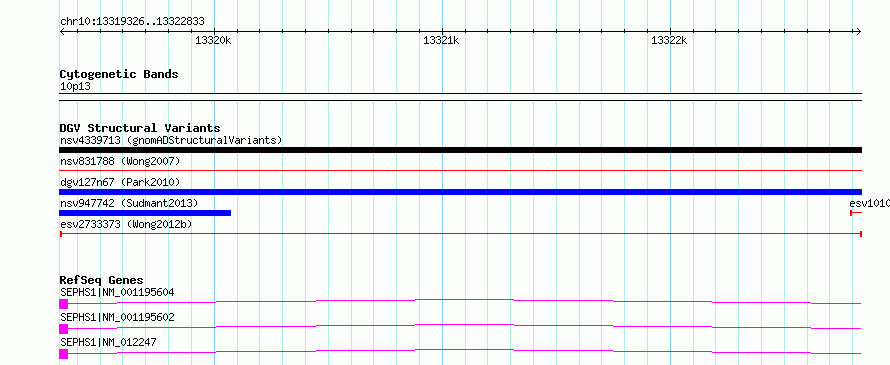Click the black nsv4339713 variant bar

click(x=460, y=150)
